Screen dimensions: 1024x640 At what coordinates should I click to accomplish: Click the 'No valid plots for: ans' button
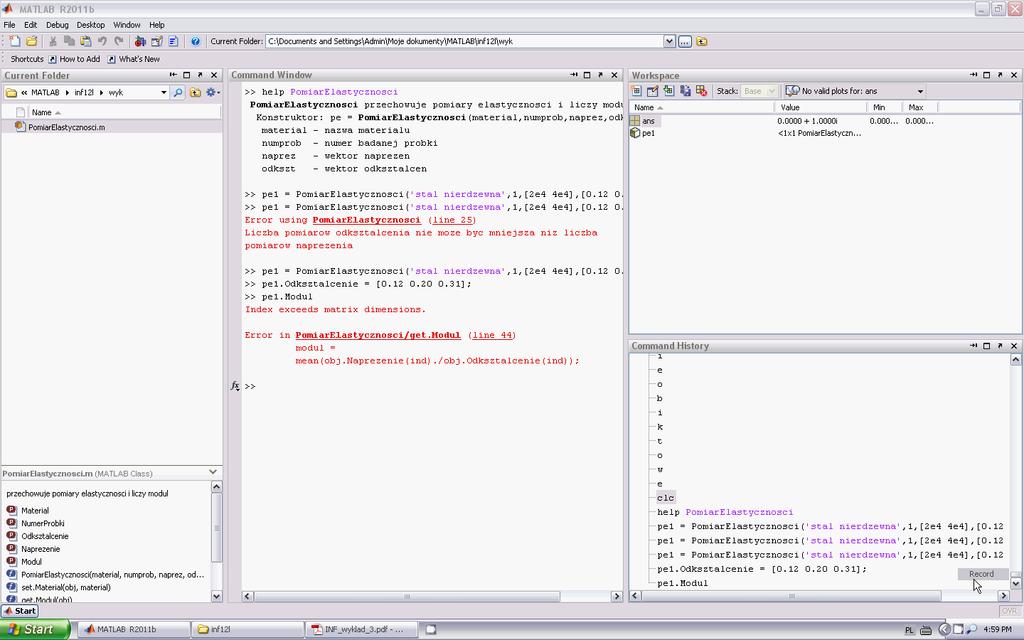click(850, 91)
